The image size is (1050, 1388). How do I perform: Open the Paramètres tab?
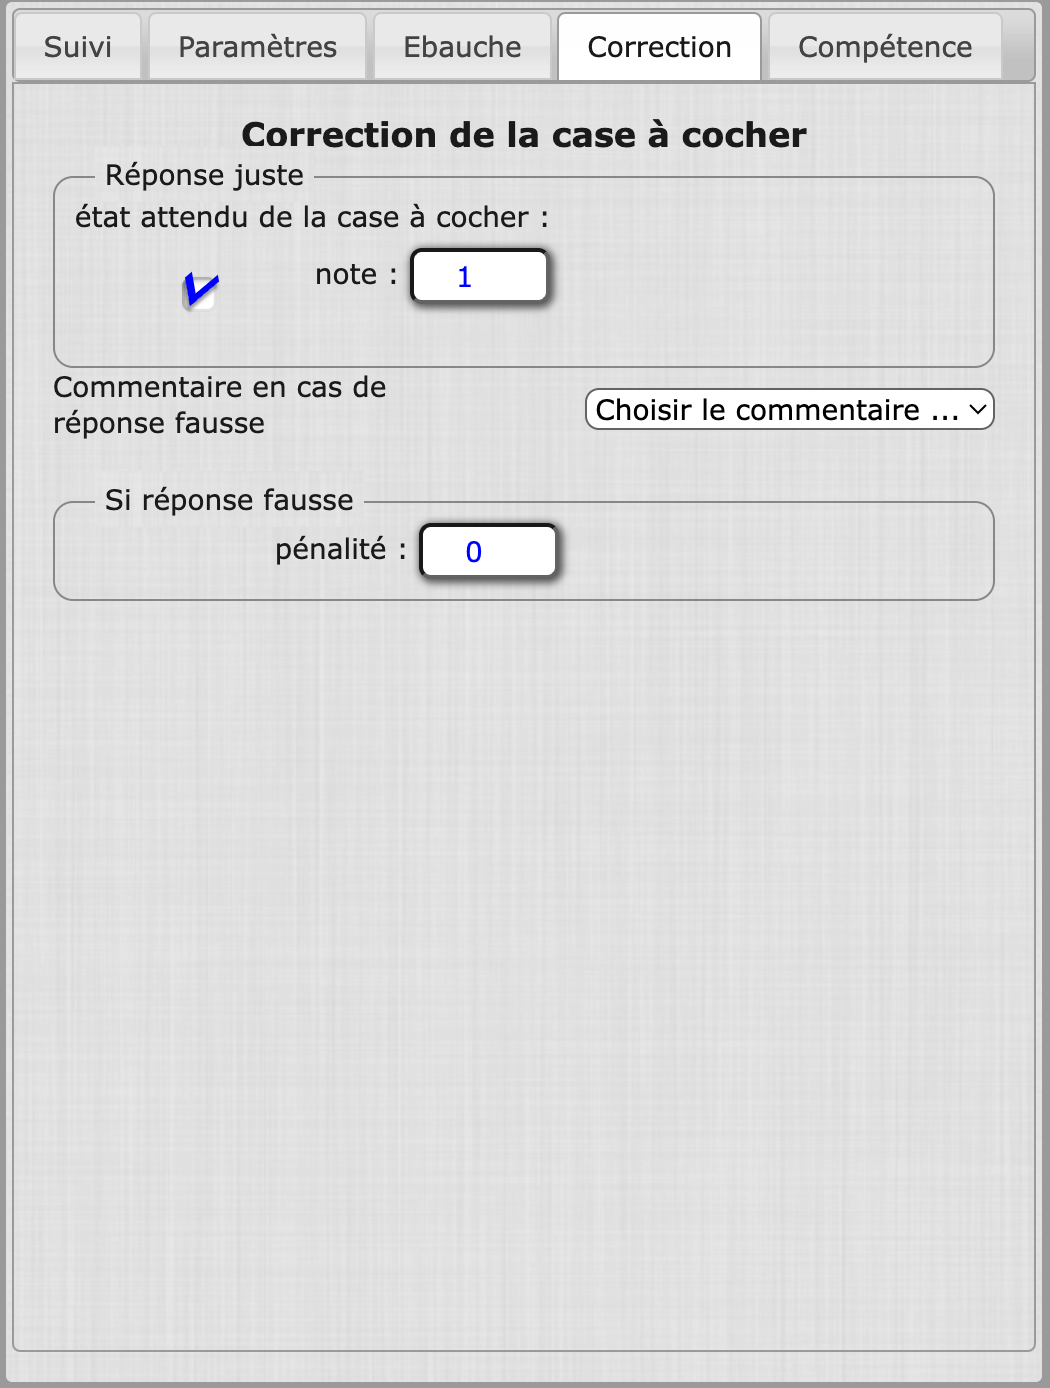click(257, 47)
